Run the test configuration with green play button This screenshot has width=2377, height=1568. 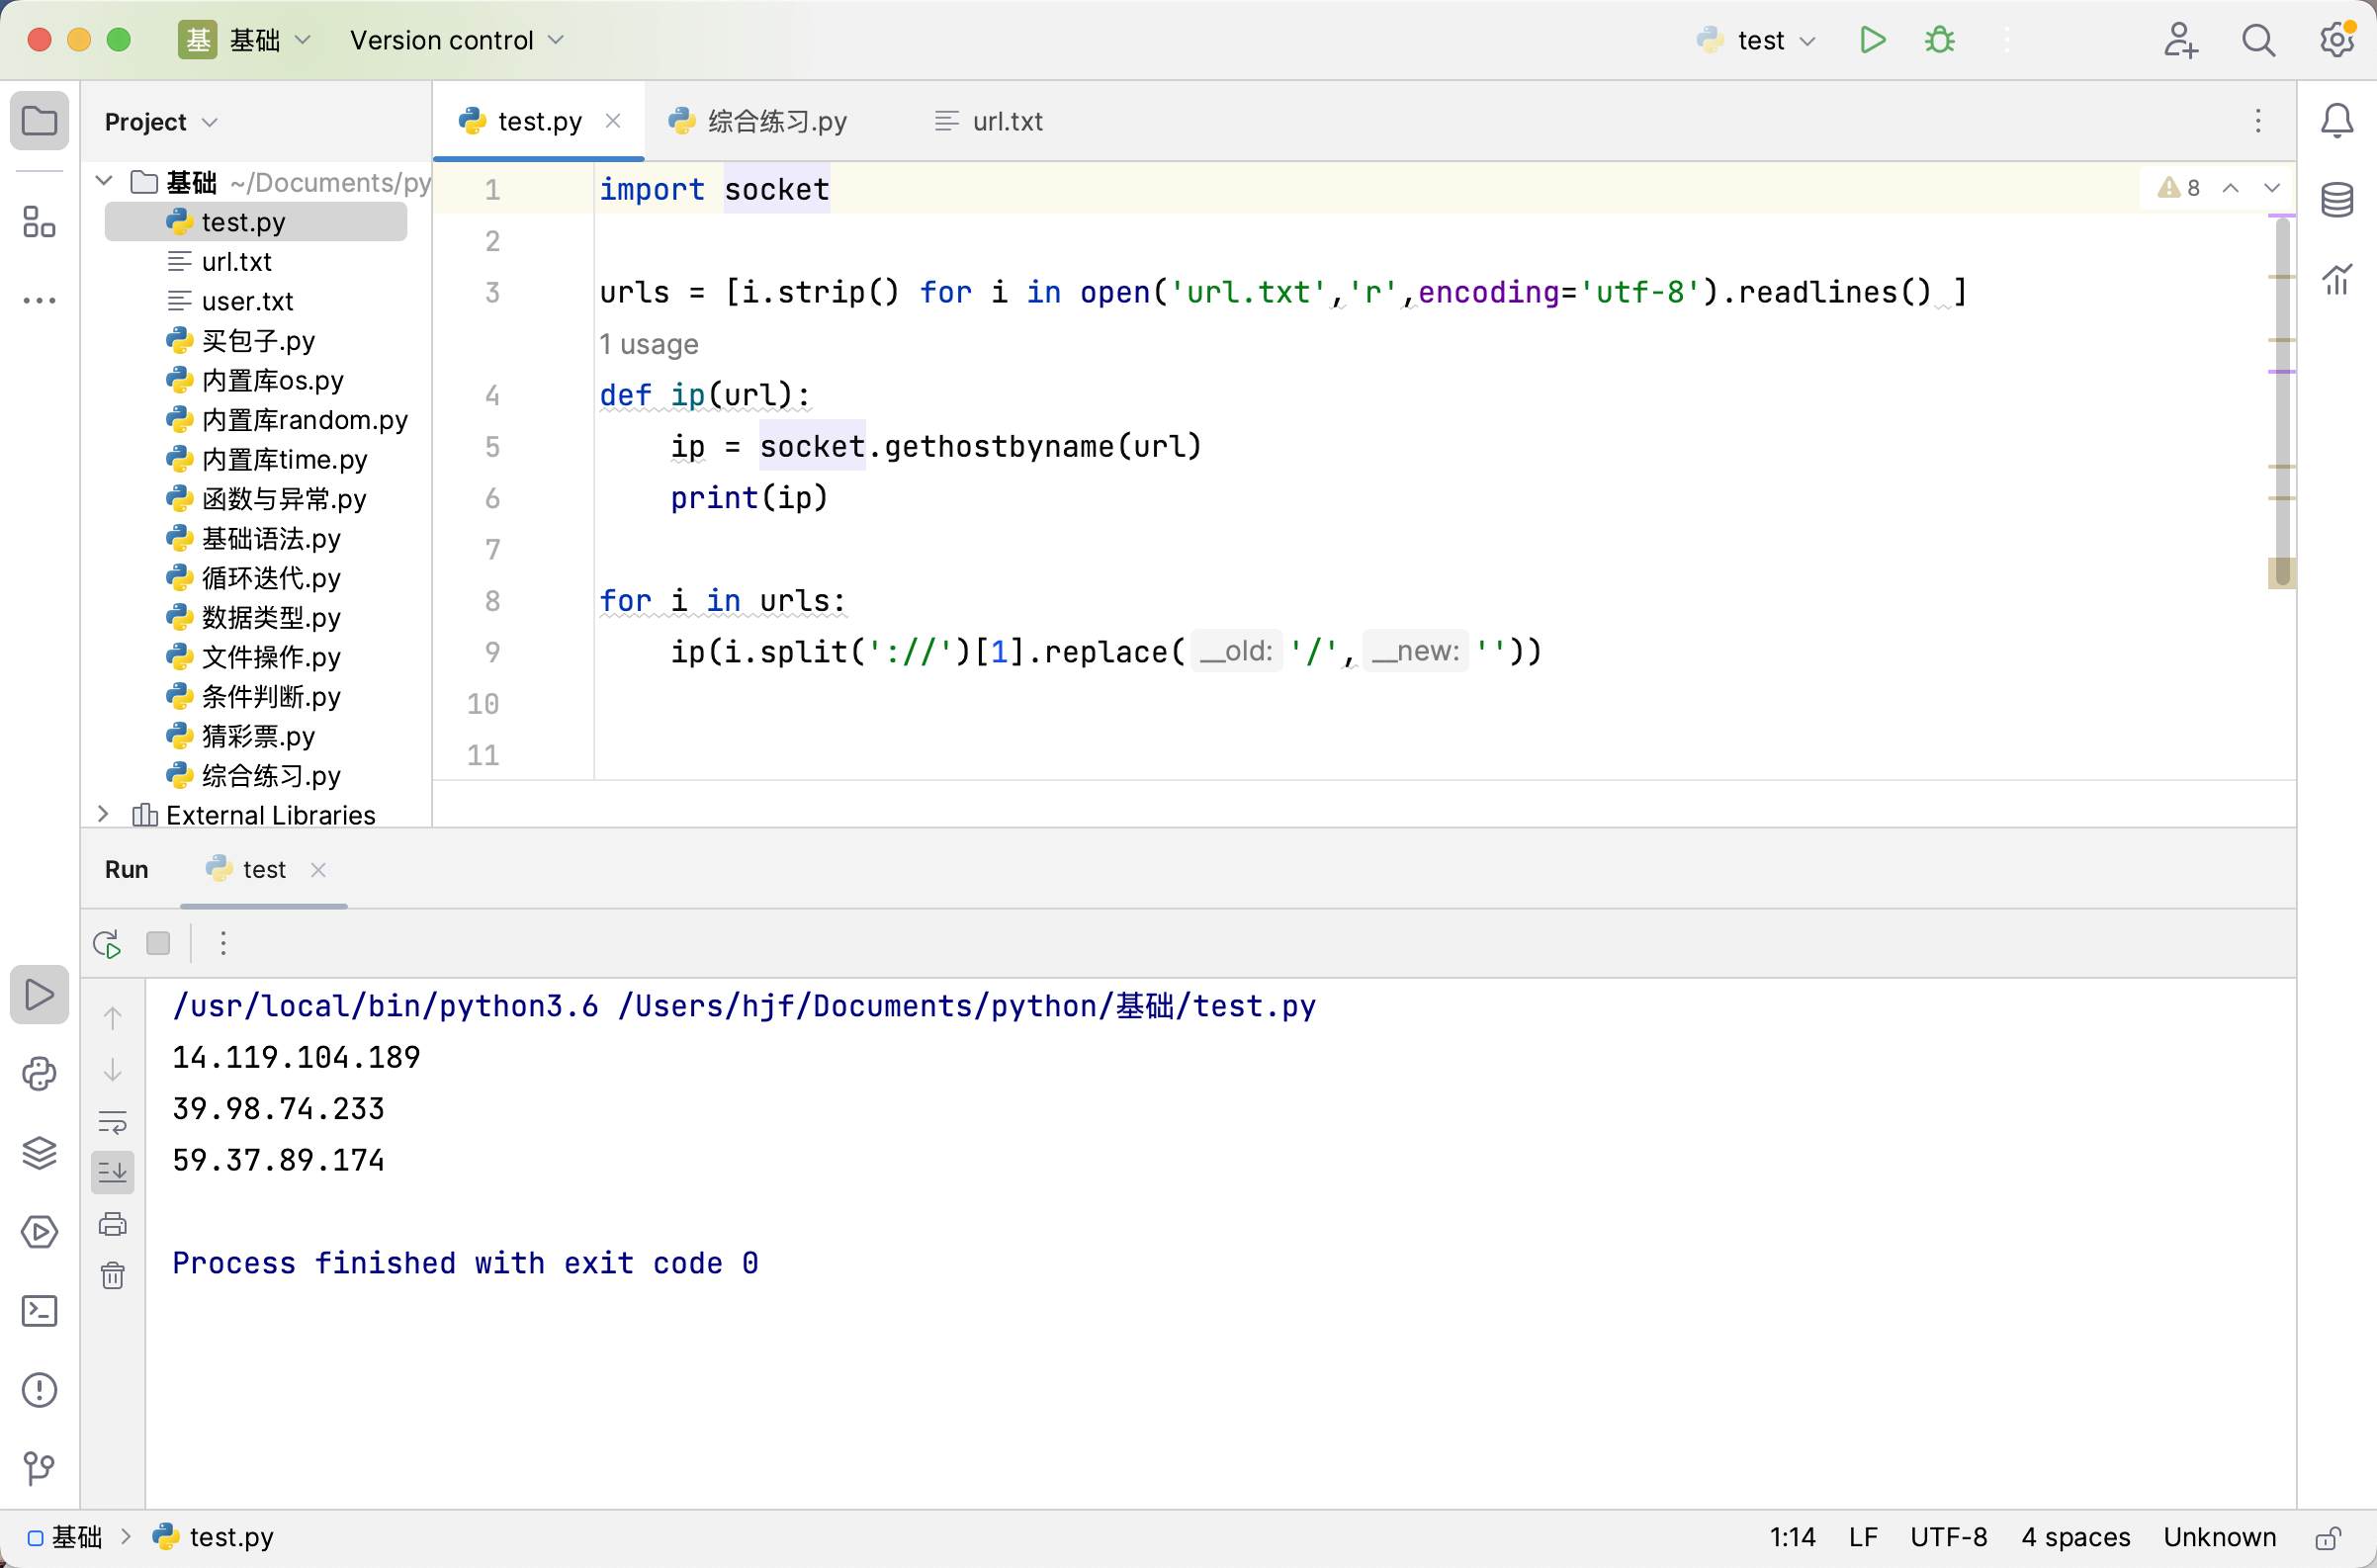[x=1872, y=40]
